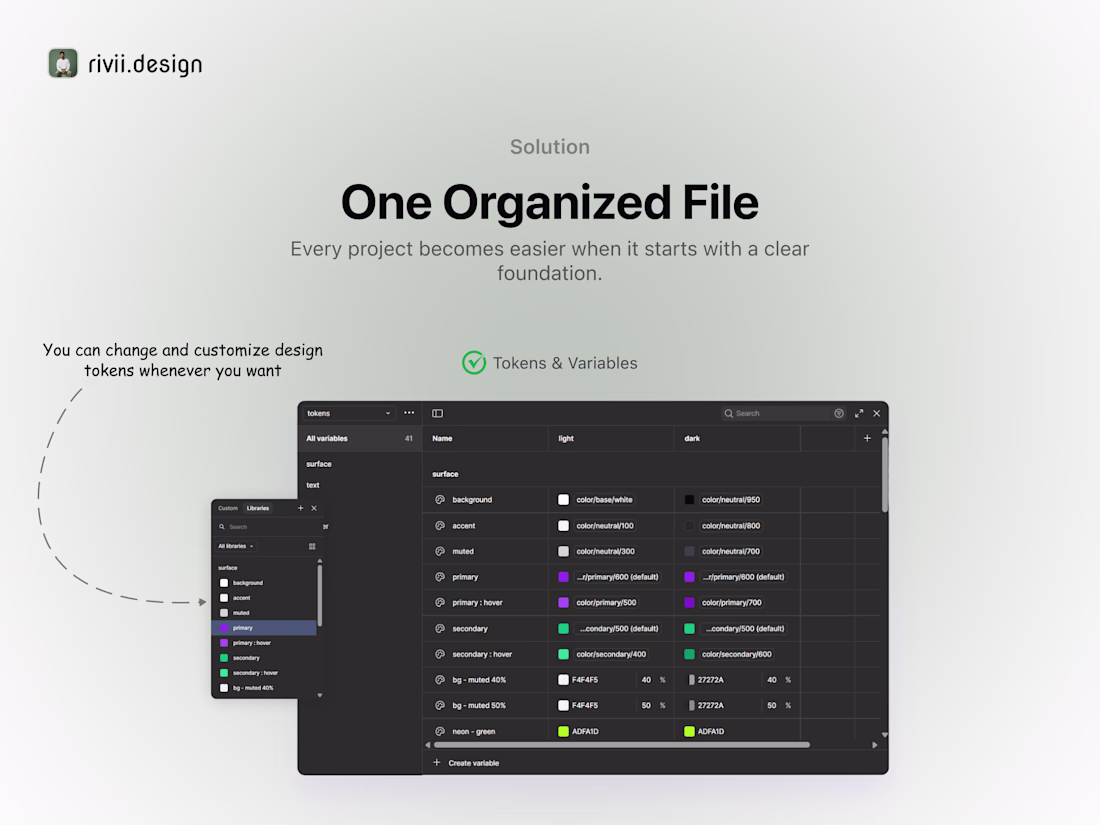This screenshot has height=825, width=1100.
Task: Click the variables Search field
Action: pos(783,413)
